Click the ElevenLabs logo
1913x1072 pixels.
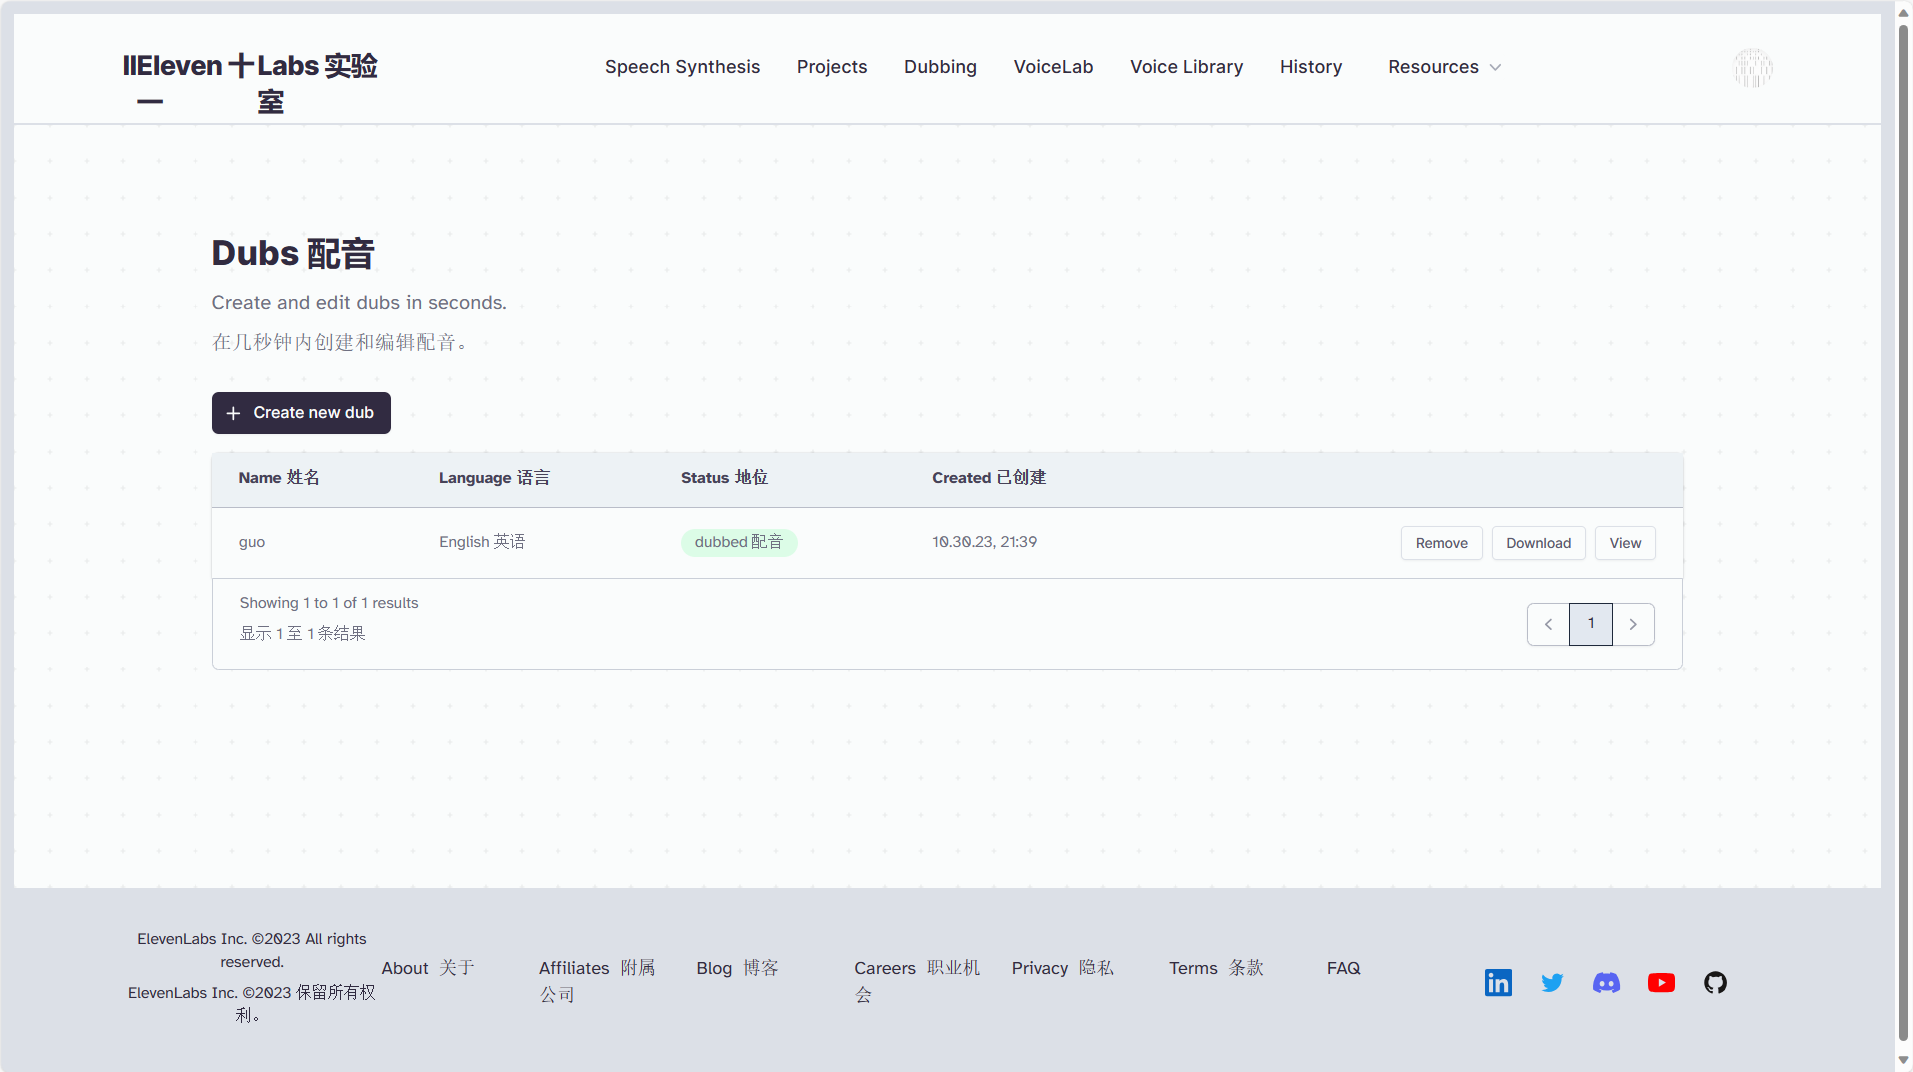(x=250, y=82)
